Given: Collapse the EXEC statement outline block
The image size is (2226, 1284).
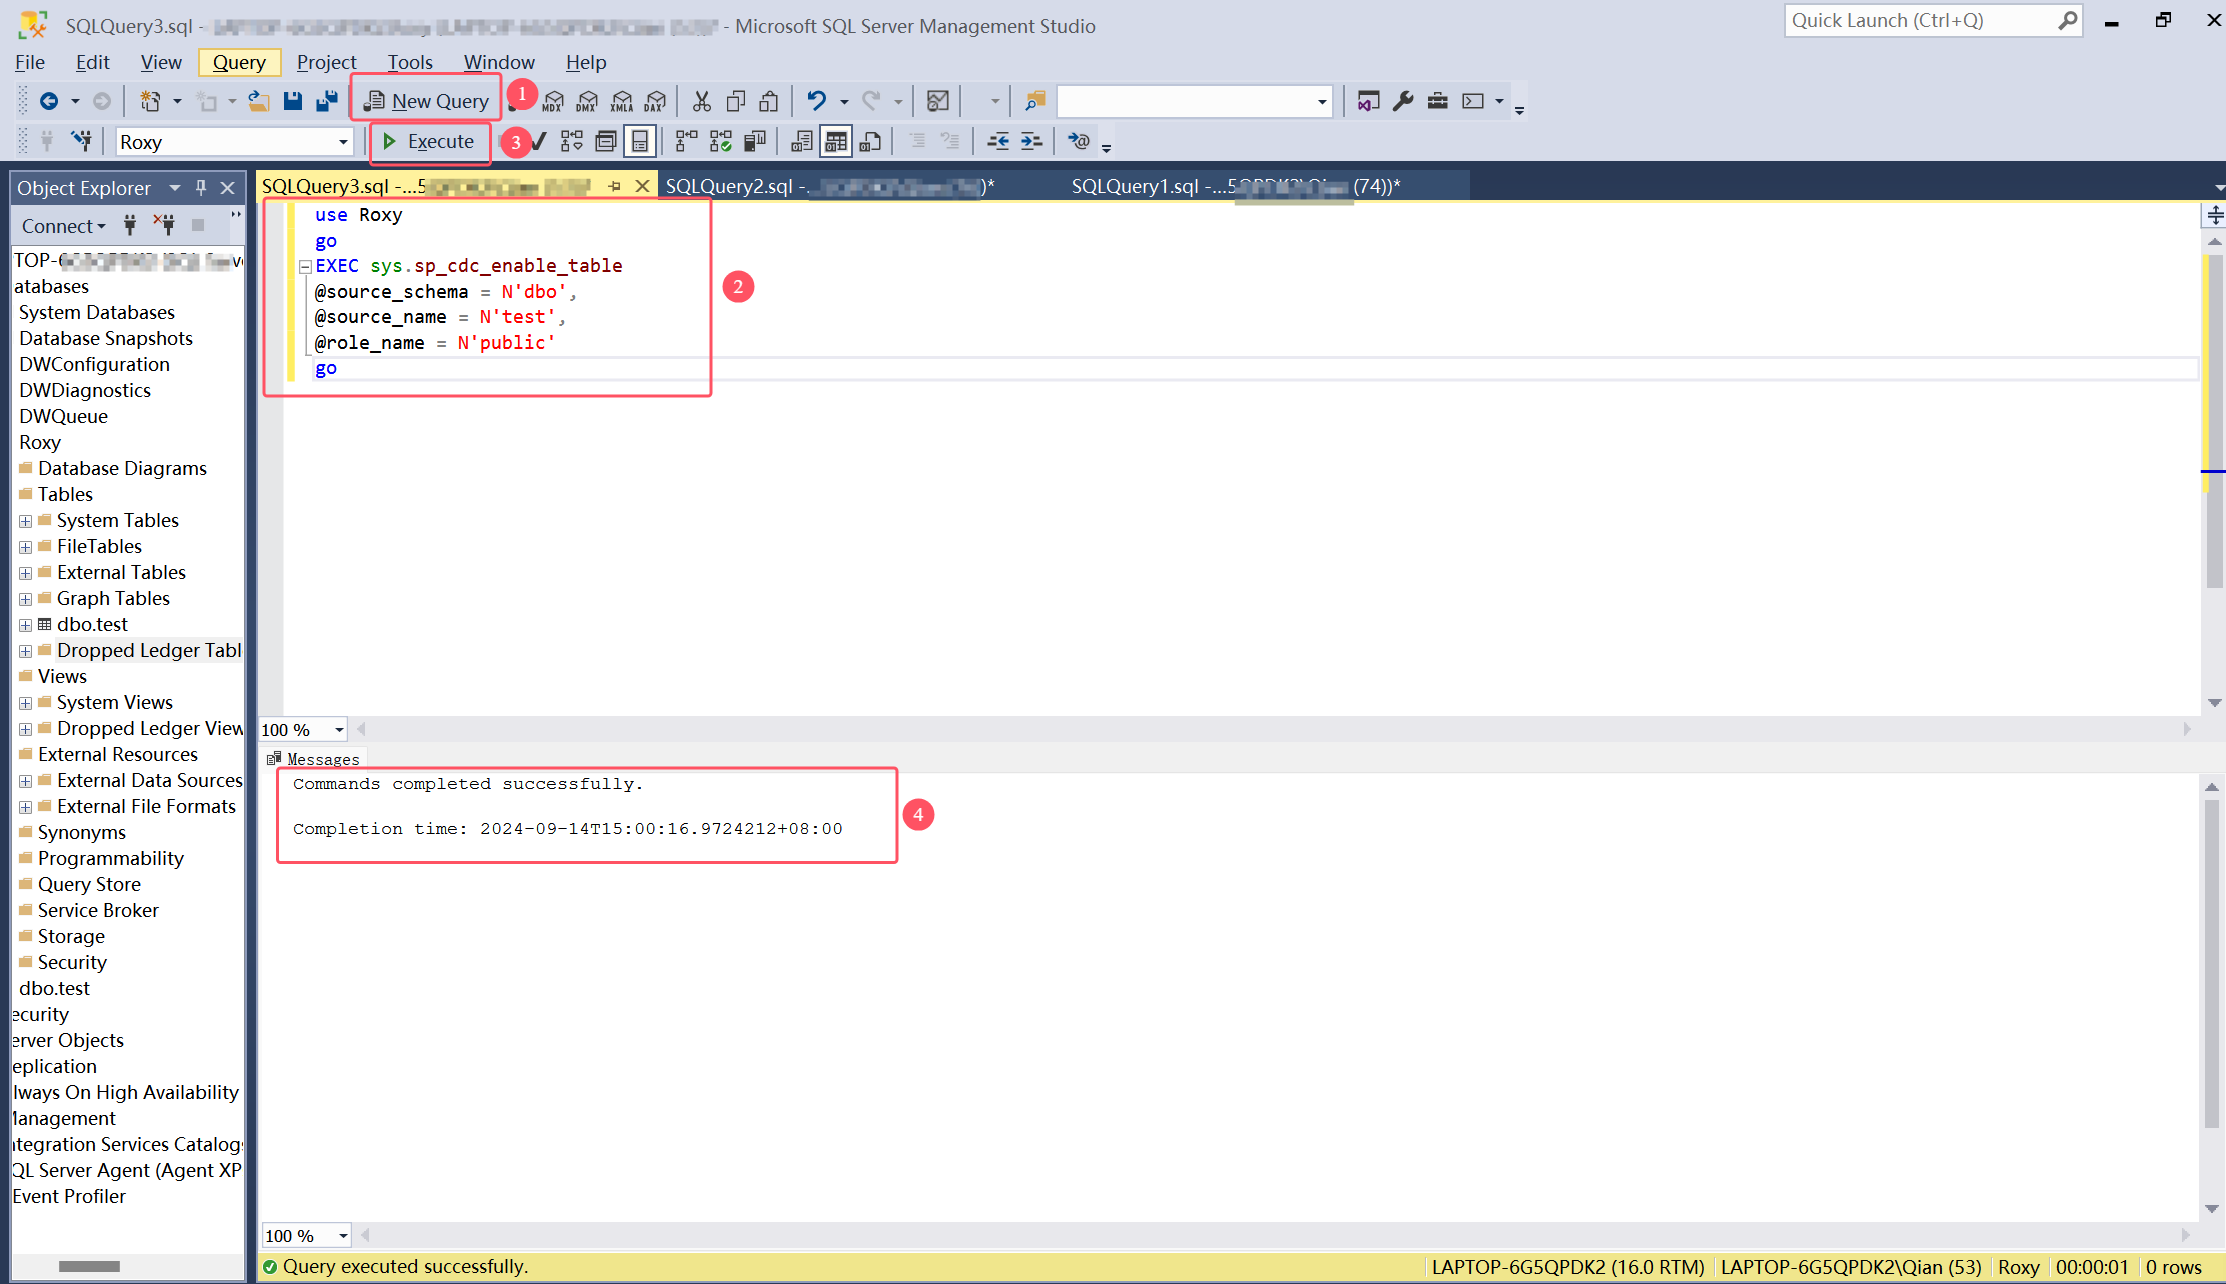Looking at the screenshot, I should coord(305,267).
